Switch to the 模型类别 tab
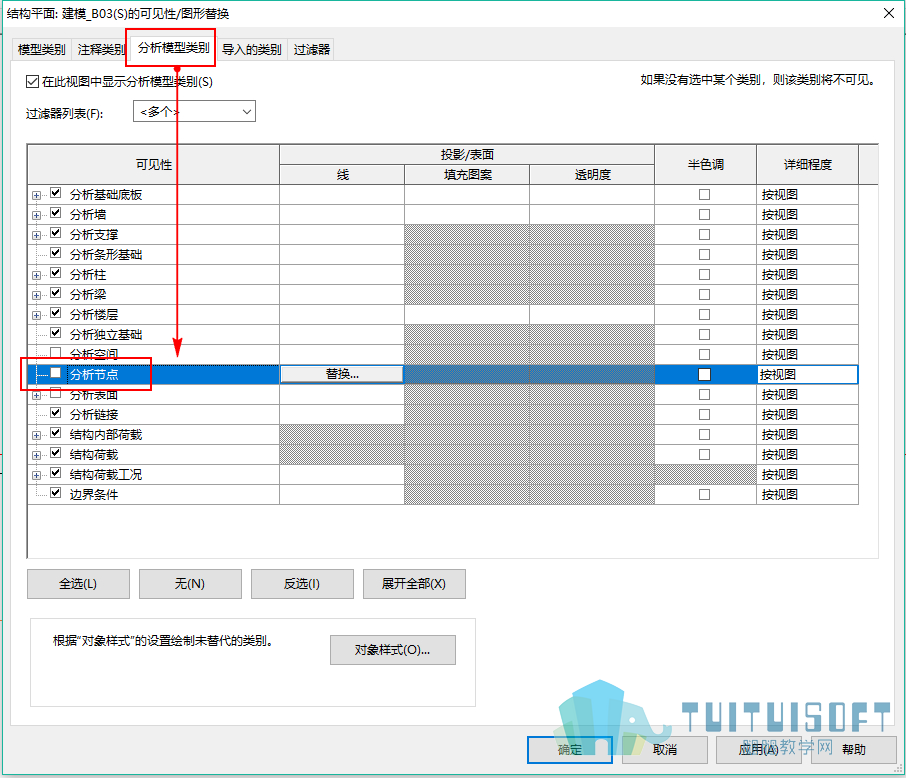 42,50
